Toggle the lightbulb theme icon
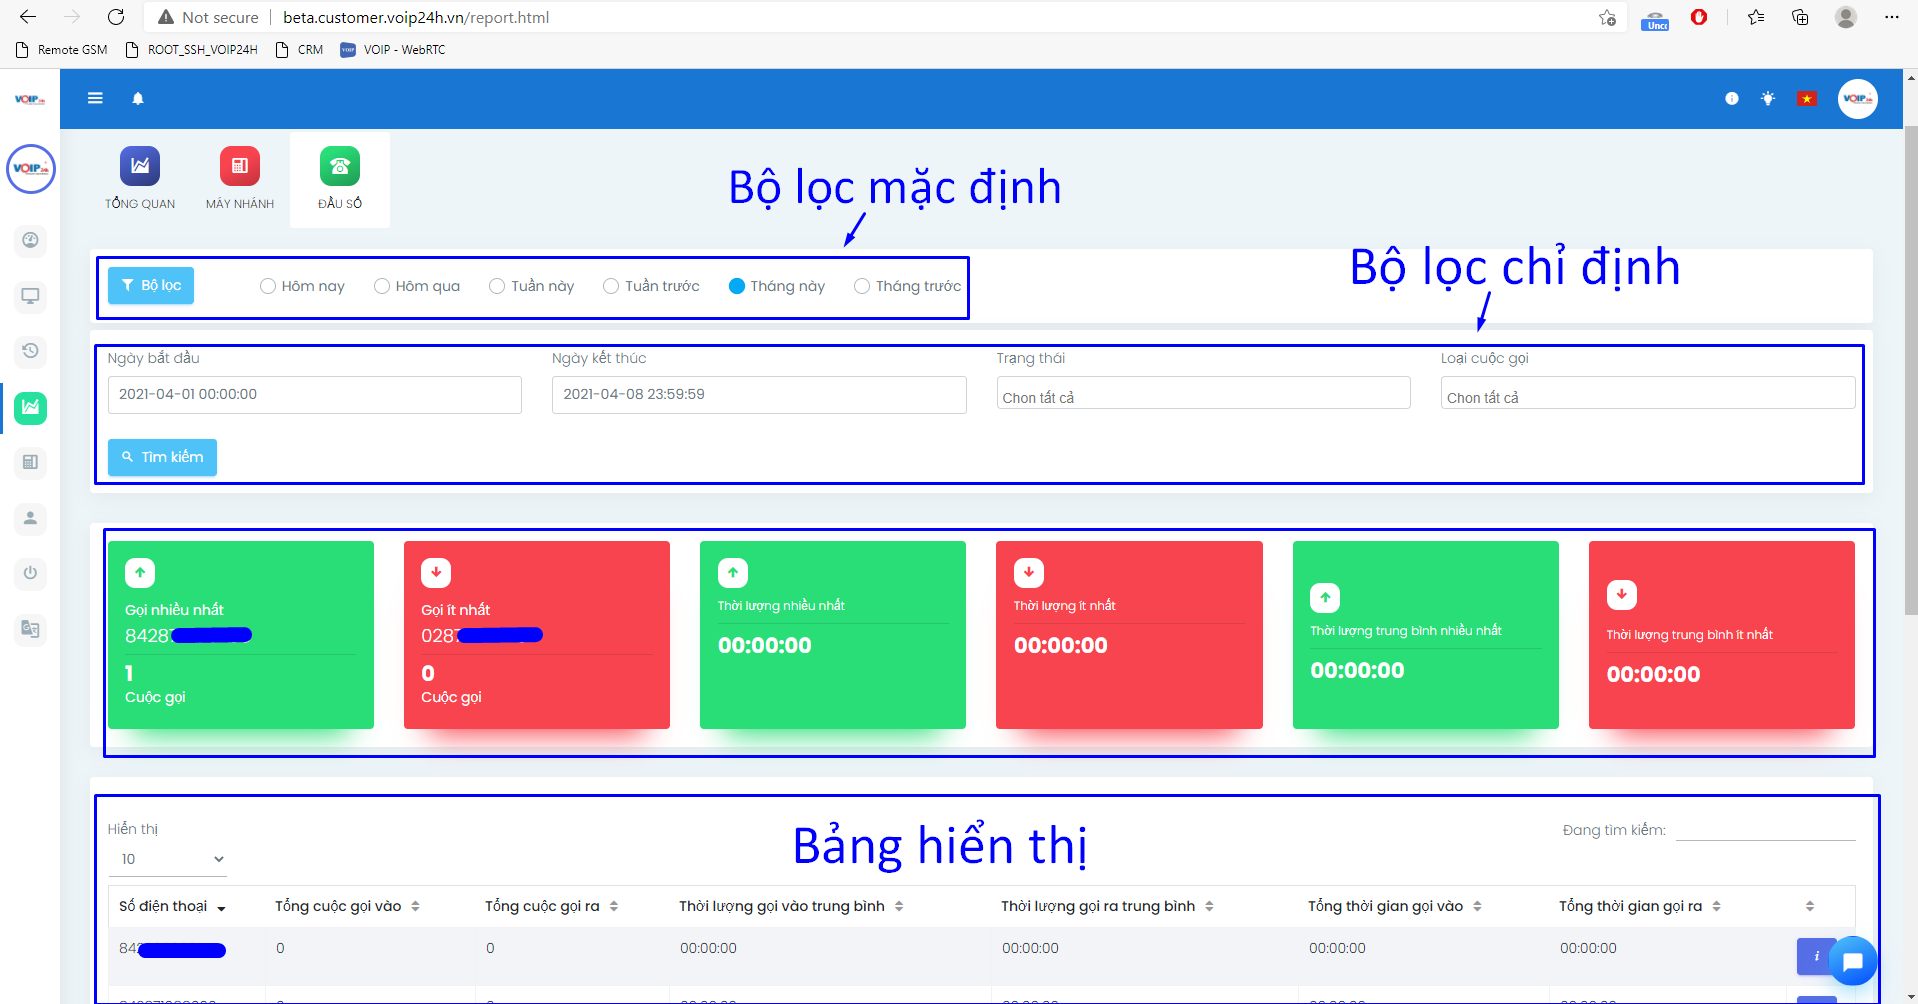1918x1004 pixels. point(1768,99)
